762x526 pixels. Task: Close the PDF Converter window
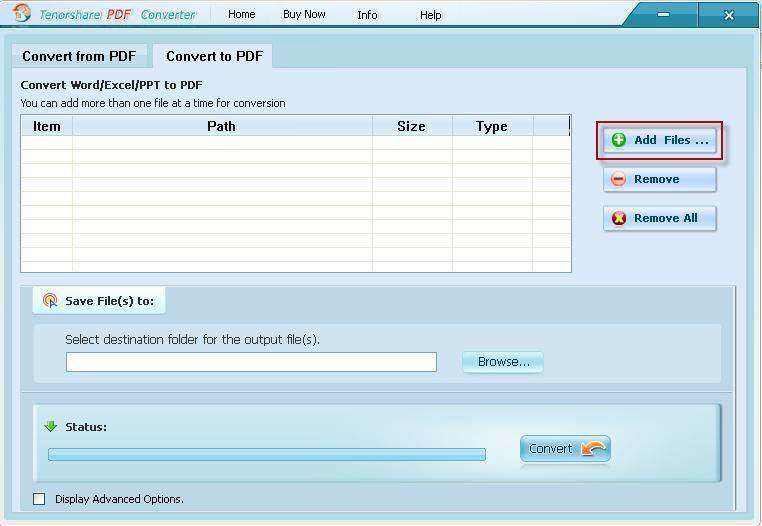pyautogui.click(x=728, y=15)
